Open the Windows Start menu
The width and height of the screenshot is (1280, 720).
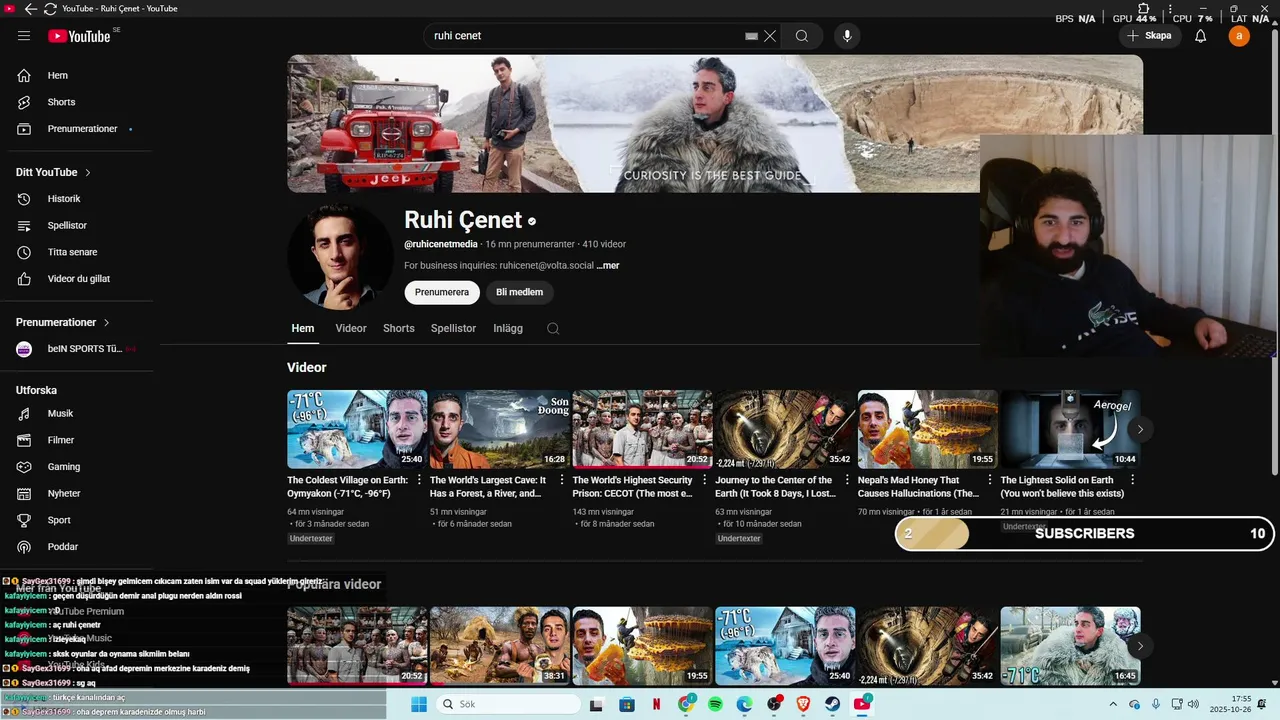click(x=419, y=705)
